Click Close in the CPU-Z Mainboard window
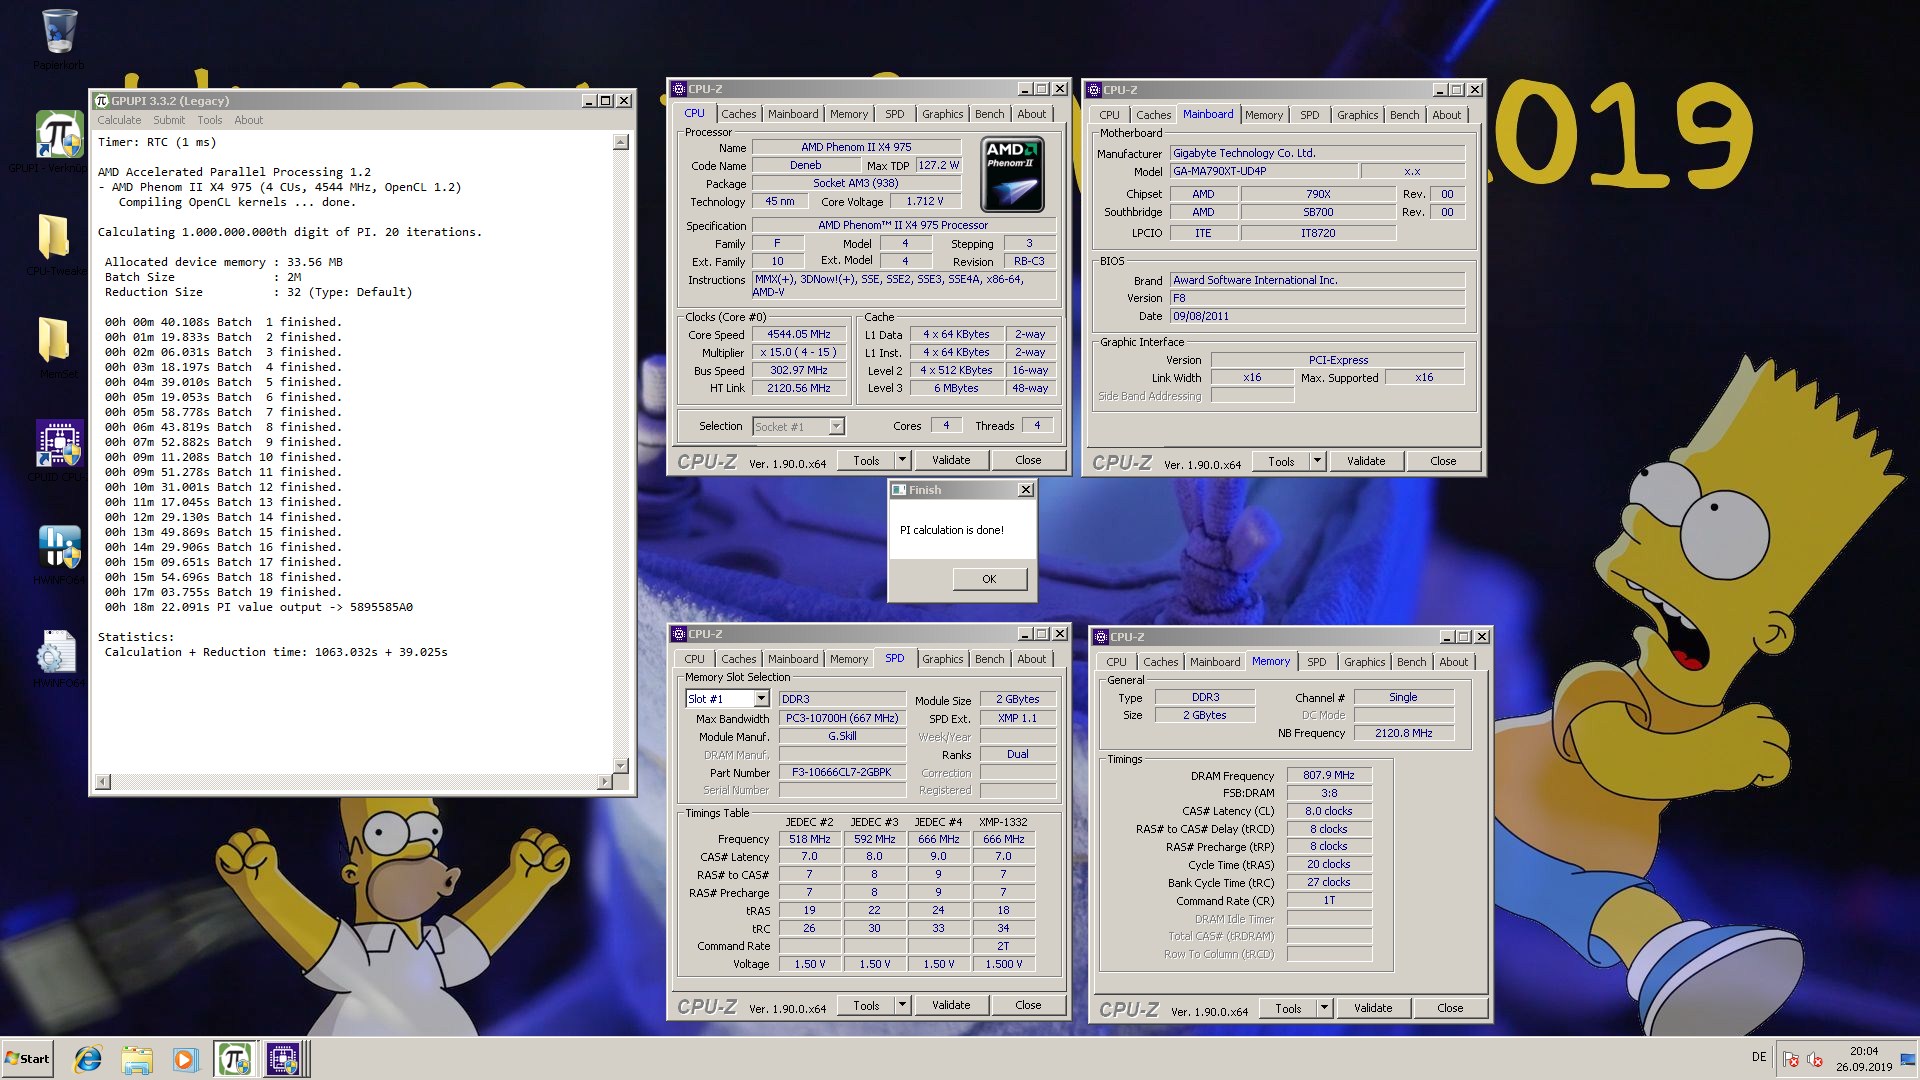Image resolution: width=1920 pixels, height=1080 pixels. coord(1443,461)
